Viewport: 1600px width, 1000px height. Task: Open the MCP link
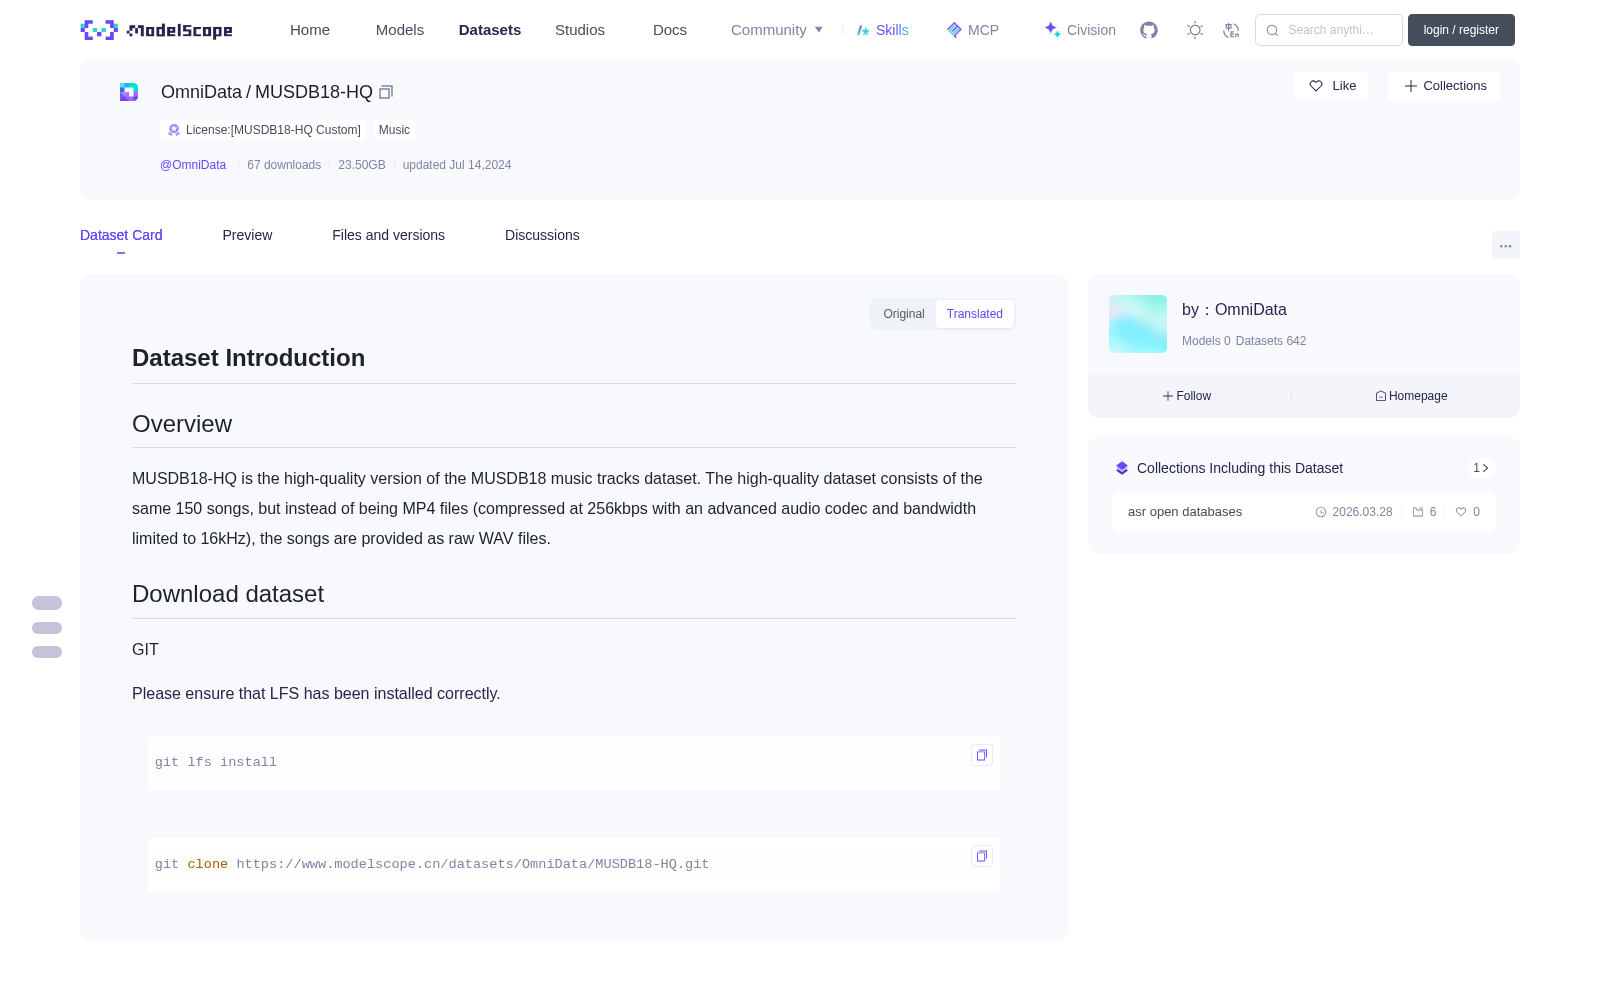click(973, 30)
